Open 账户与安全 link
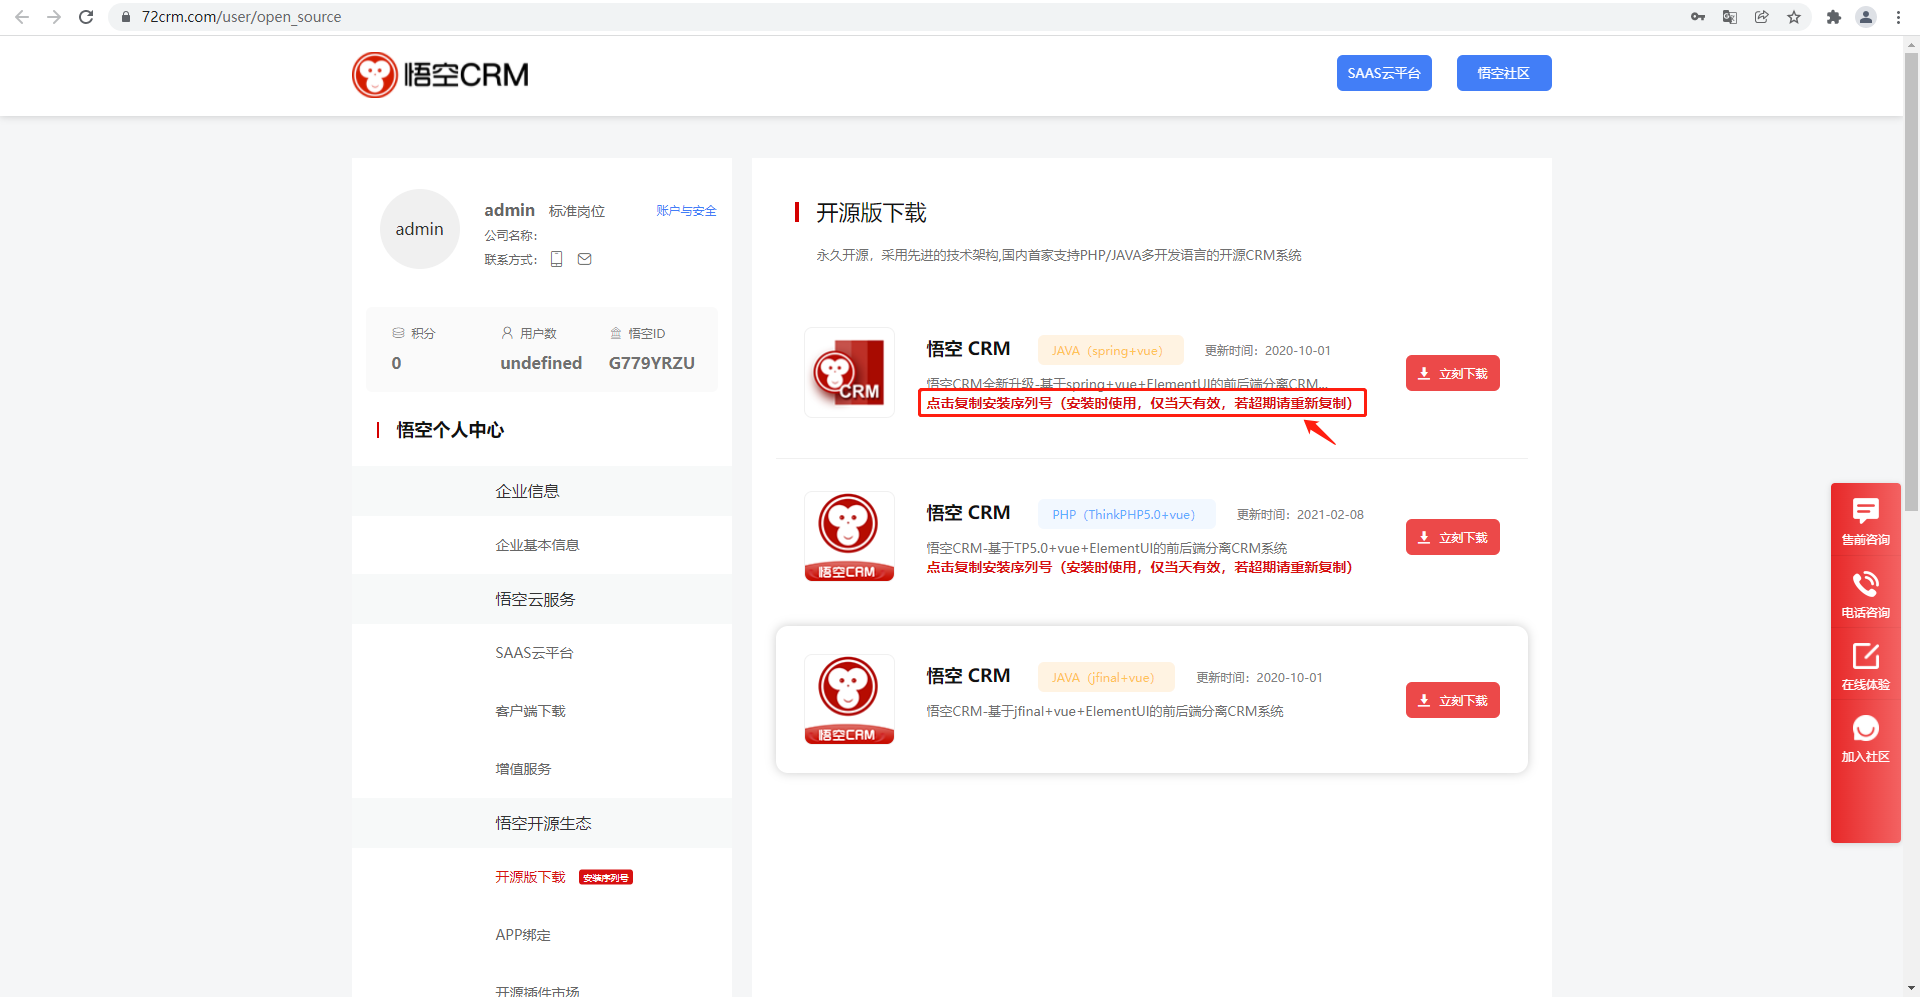 (686, 211)
